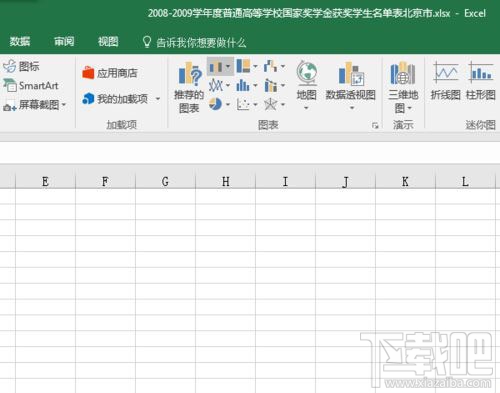Click the Map chart (地图) globe icon
500x393 pixels.
pyautogui.click(x=307, y=73)
